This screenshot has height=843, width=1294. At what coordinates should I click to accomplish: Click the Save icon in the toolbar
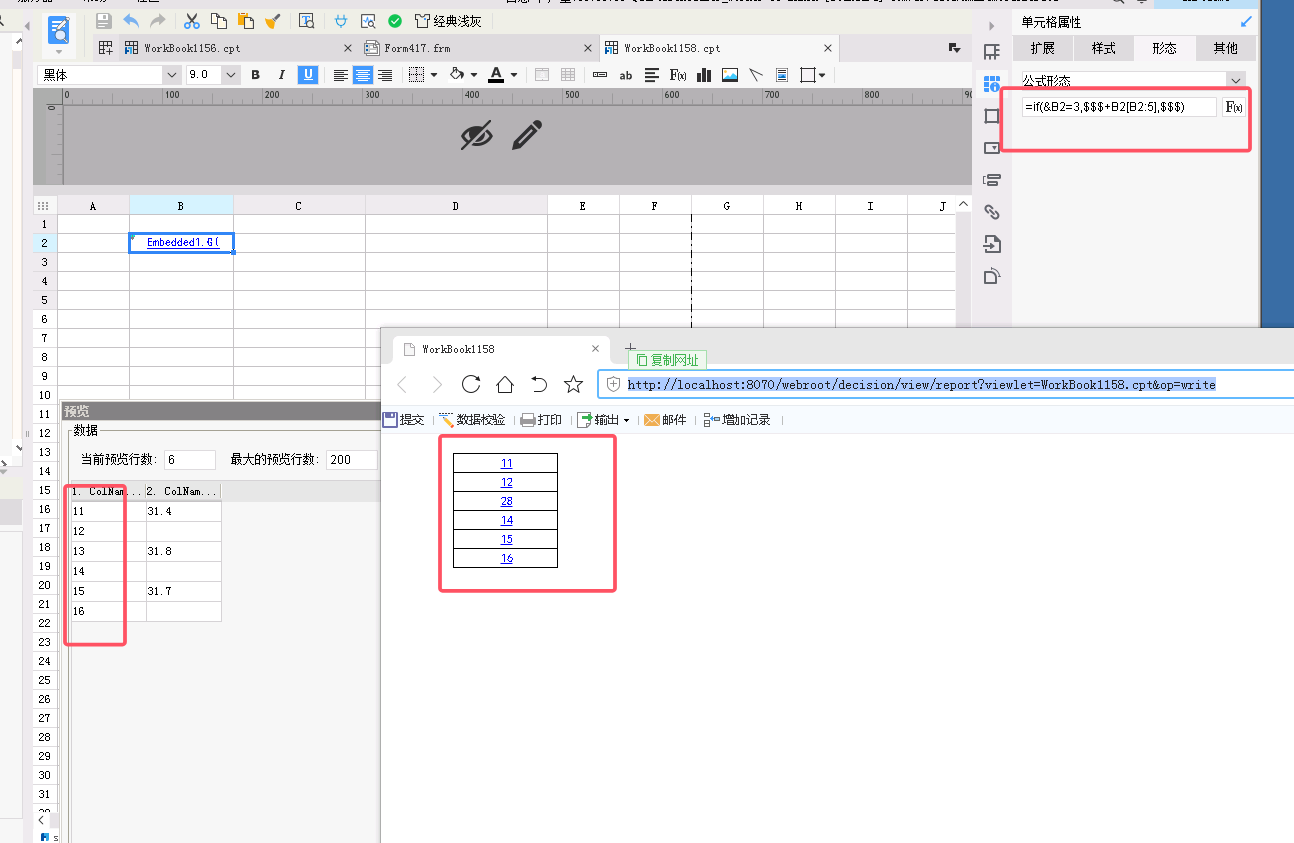(x=104, y=20)
